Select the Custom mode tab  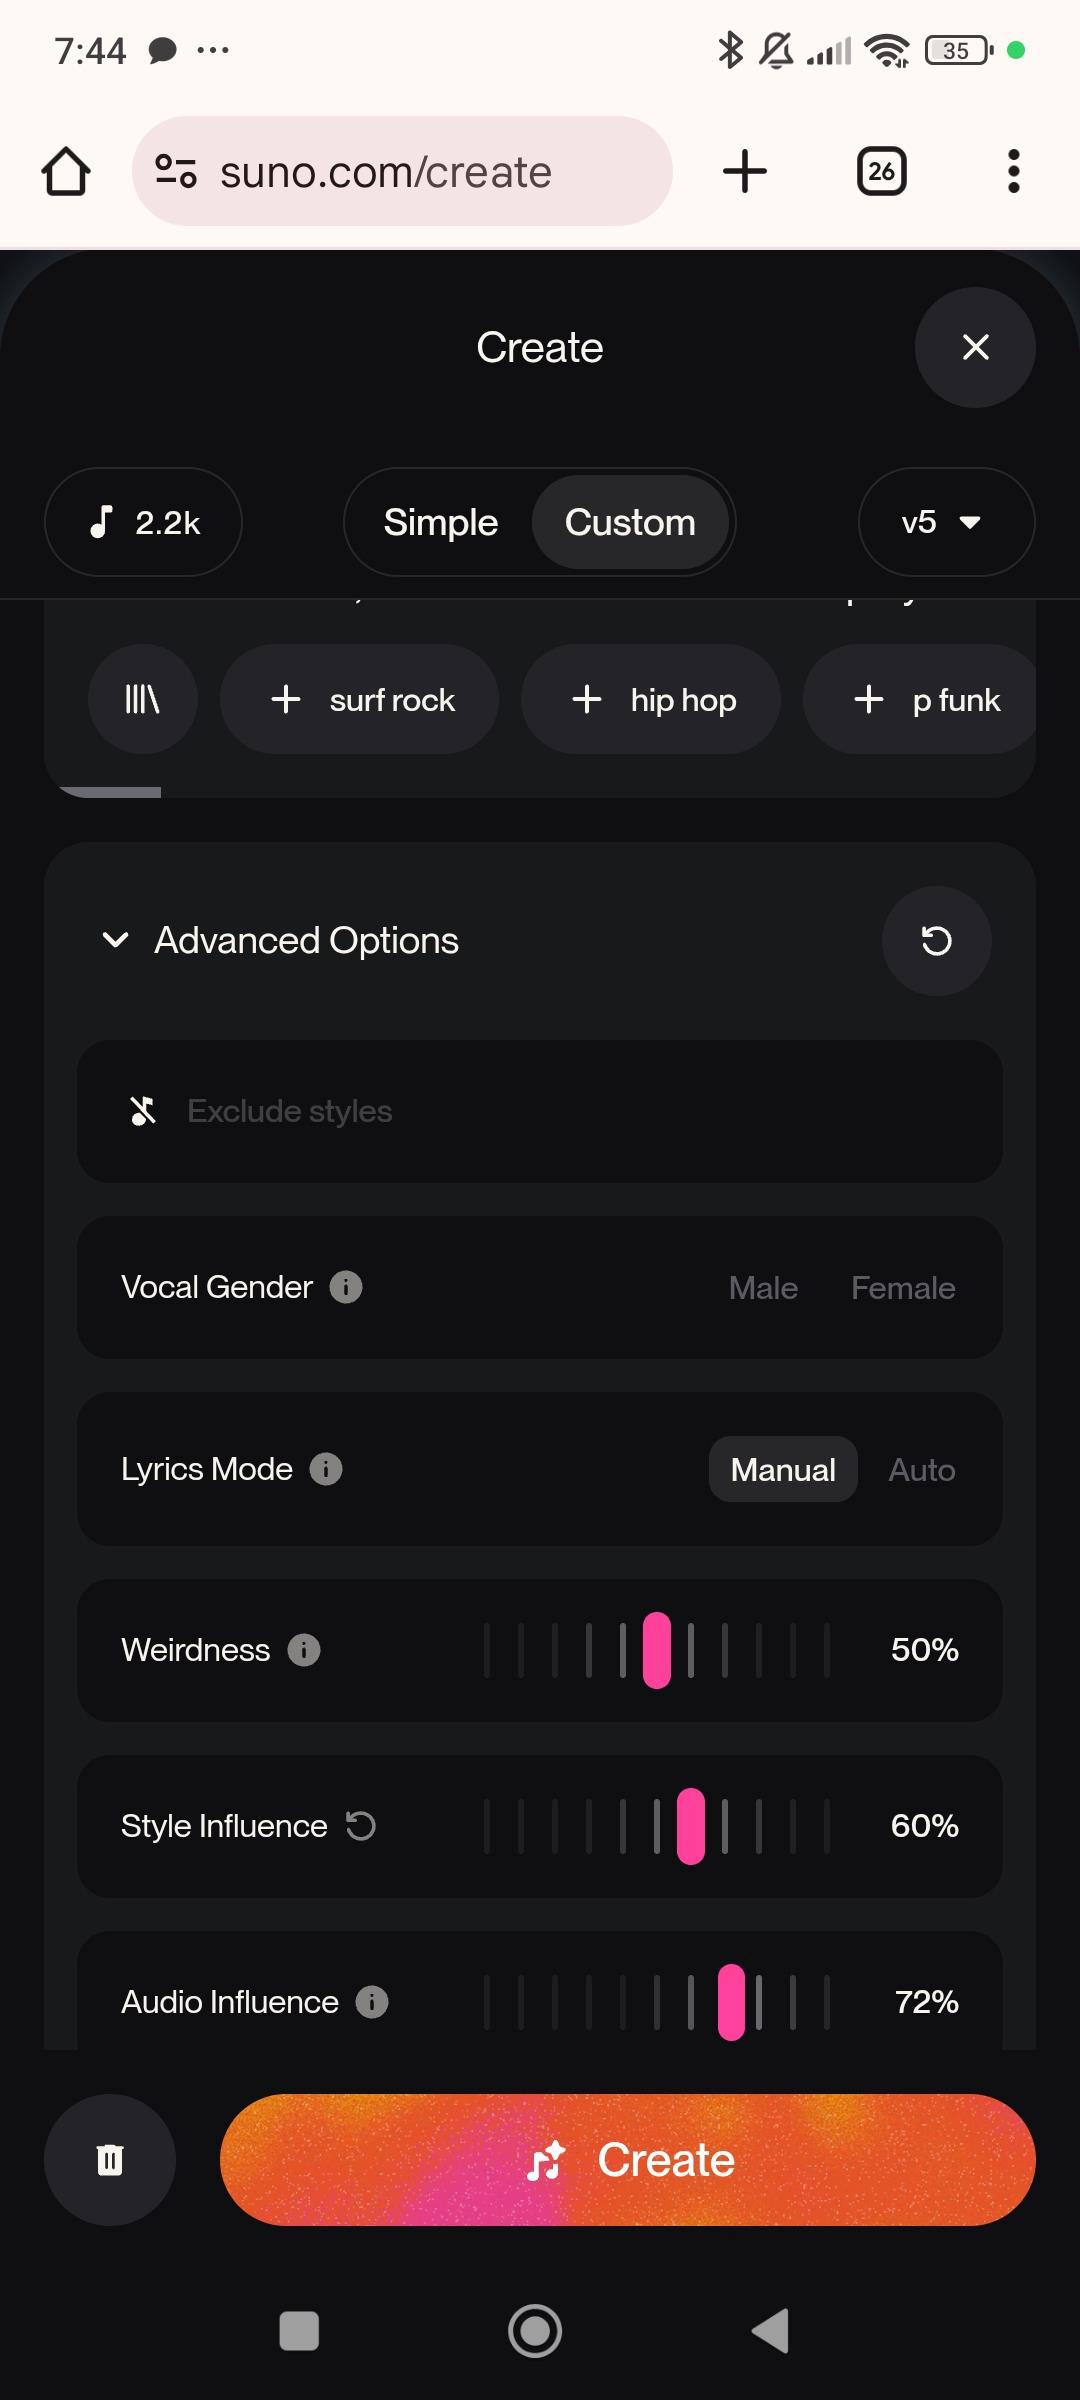point(630,522)
